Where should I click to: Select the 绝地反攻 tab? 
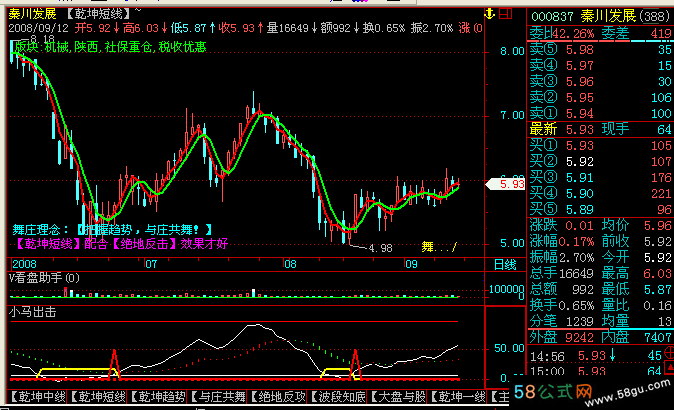[x=278, y=397]
